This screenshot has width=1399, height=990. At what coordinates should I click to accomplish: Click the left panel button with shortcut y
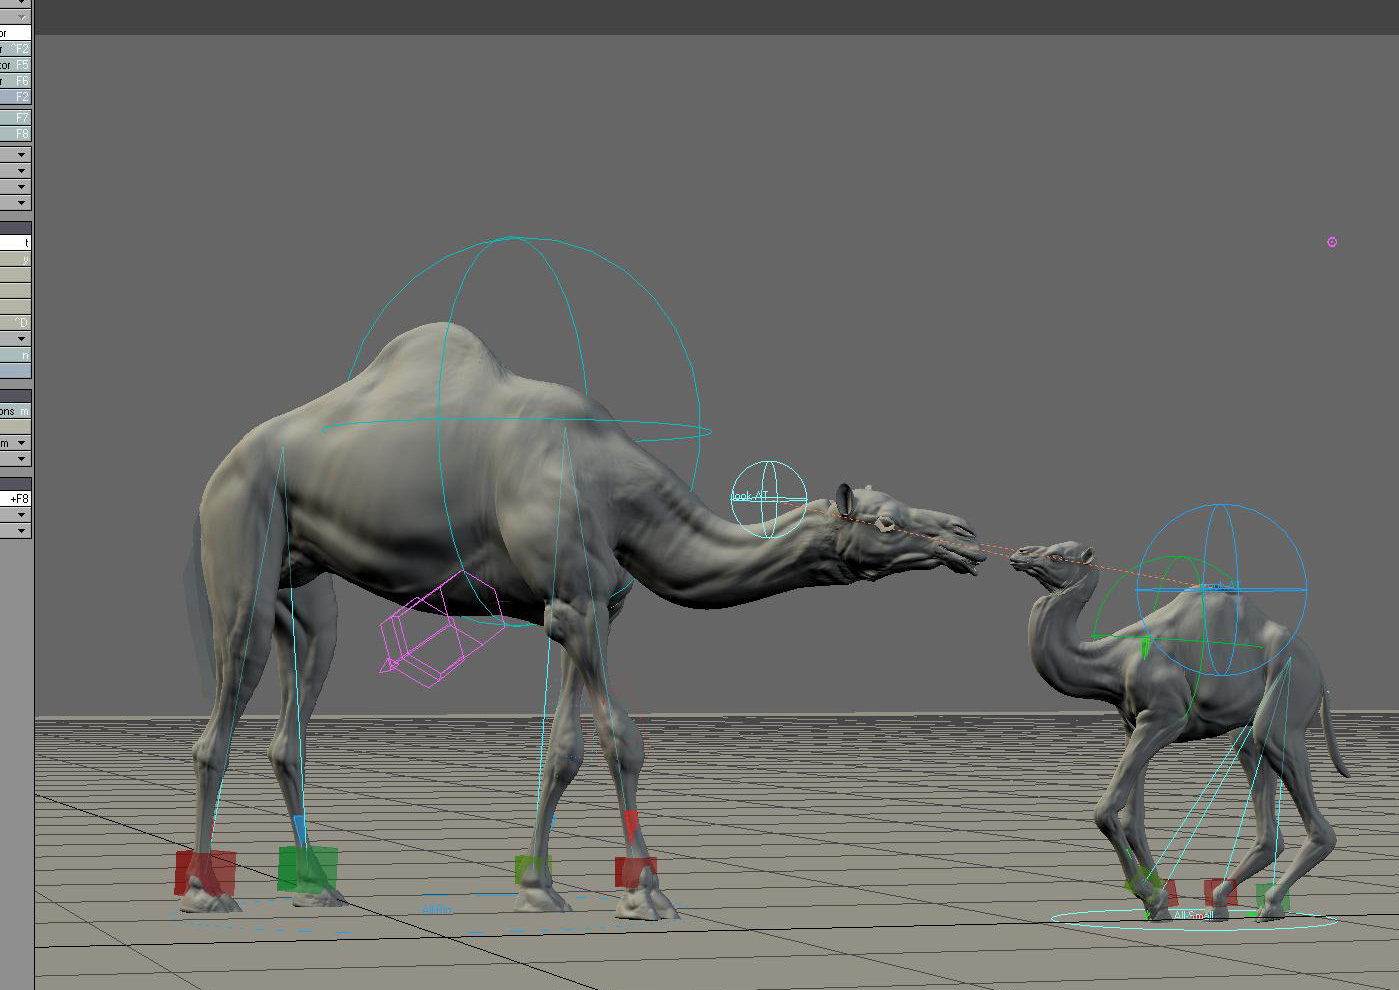15,259
